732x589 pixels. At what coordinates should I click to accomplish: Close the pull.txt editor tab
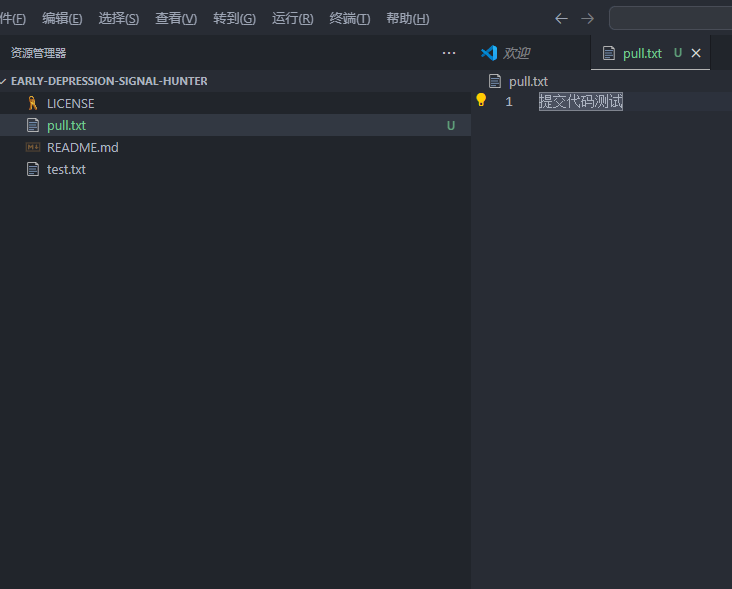tap(696, 53)
